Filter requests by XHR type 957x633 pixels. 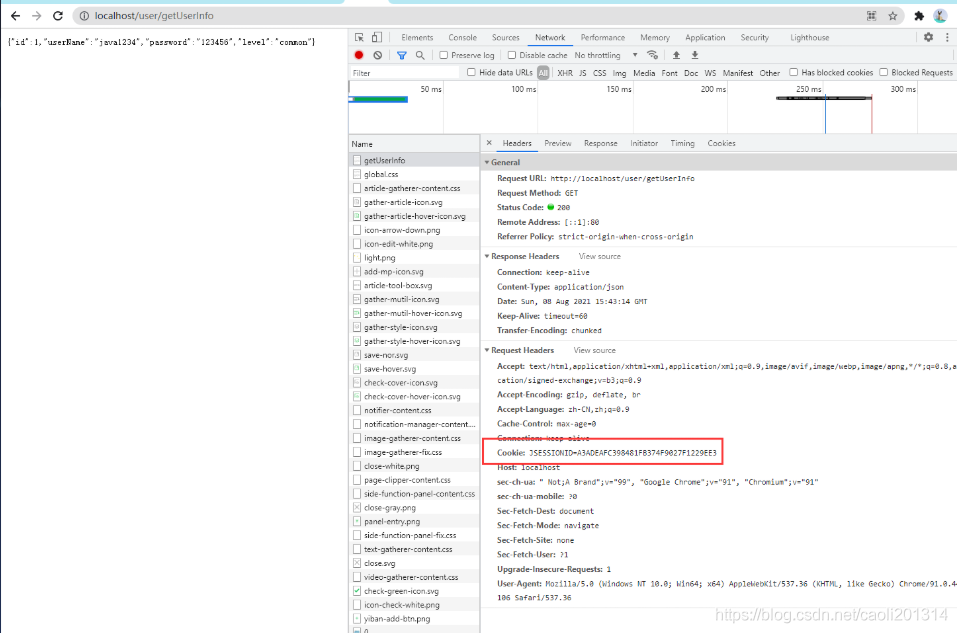[x=565, y=73]
